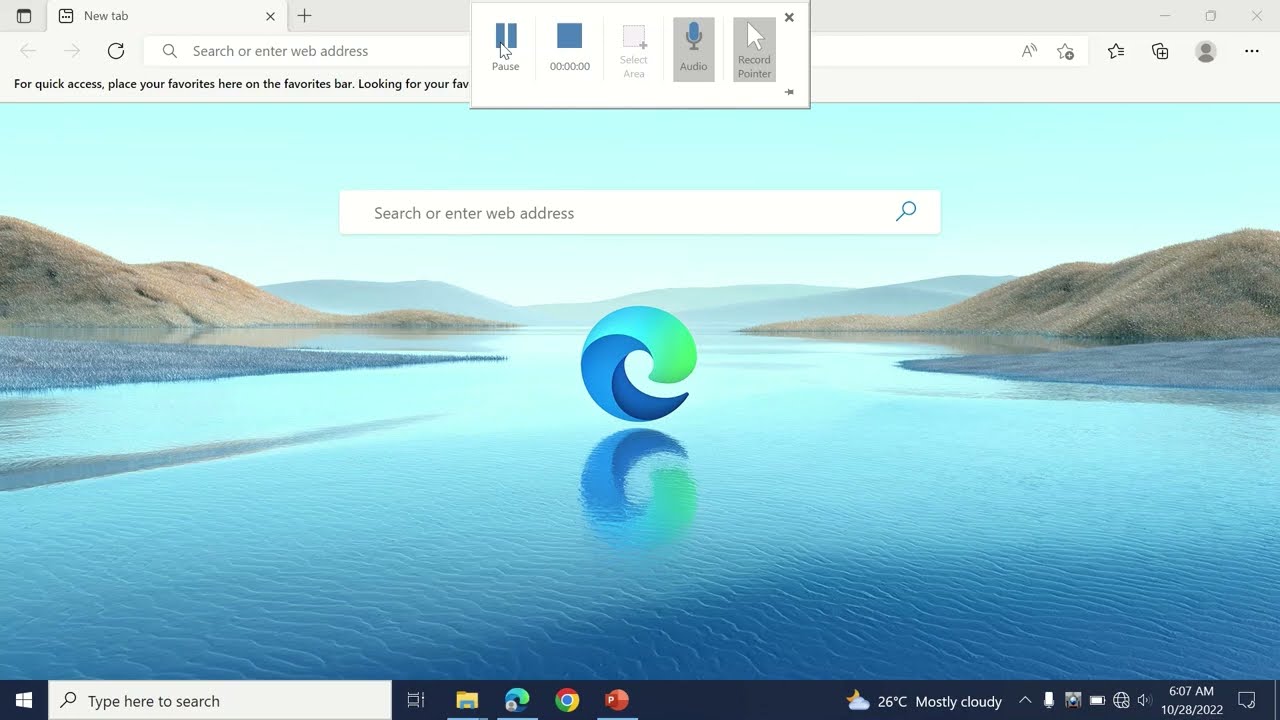The image size is (1280, 720).
Task: Toggle Record Pointer option
Action: (x=754, y=49)
